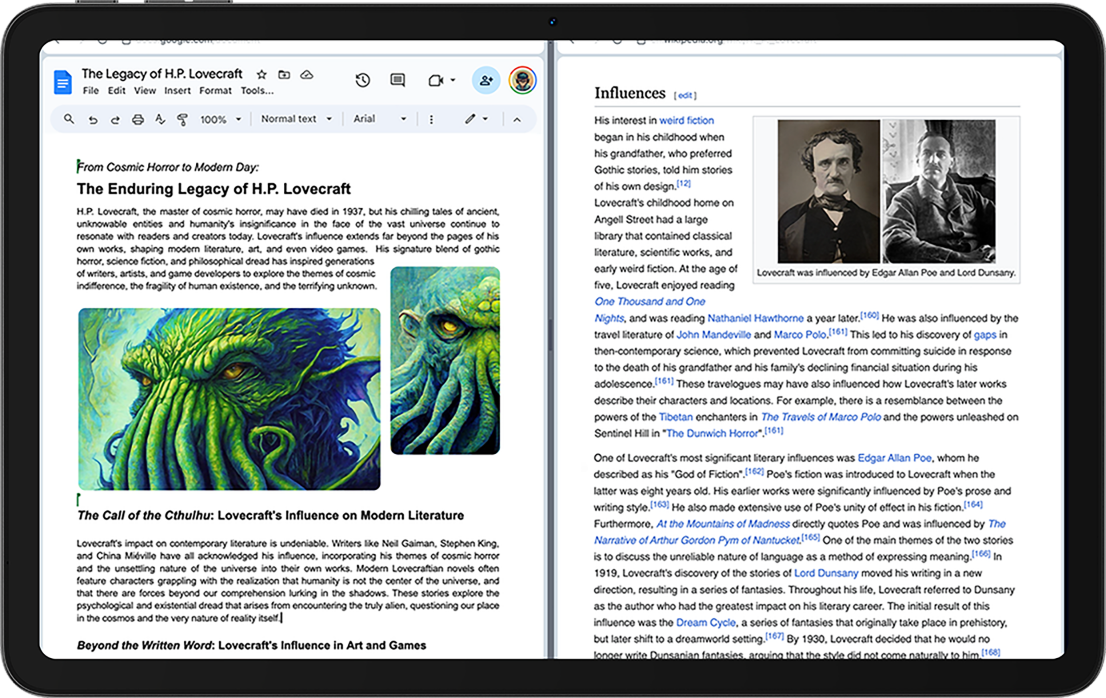Open the zoom 100% dropdown
The width and height of the screenshot is (1106, 698).
pyautogui.click(x=220, y=120)
